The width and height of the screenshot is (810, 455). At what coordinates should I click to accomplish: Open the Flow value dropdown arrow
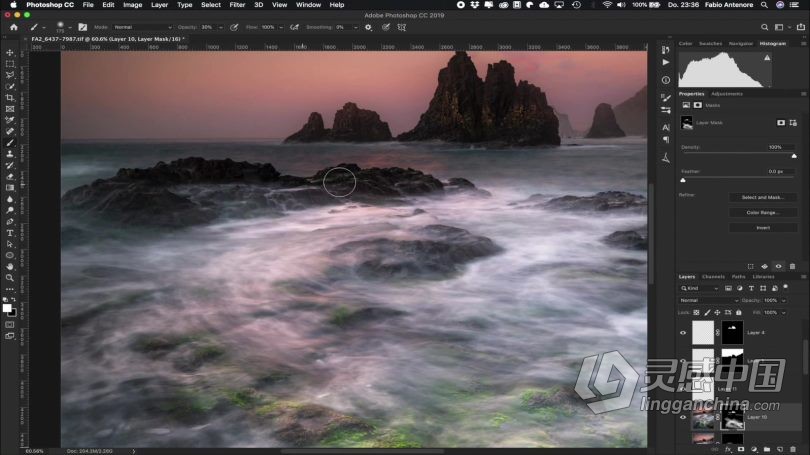coord(281,27)
